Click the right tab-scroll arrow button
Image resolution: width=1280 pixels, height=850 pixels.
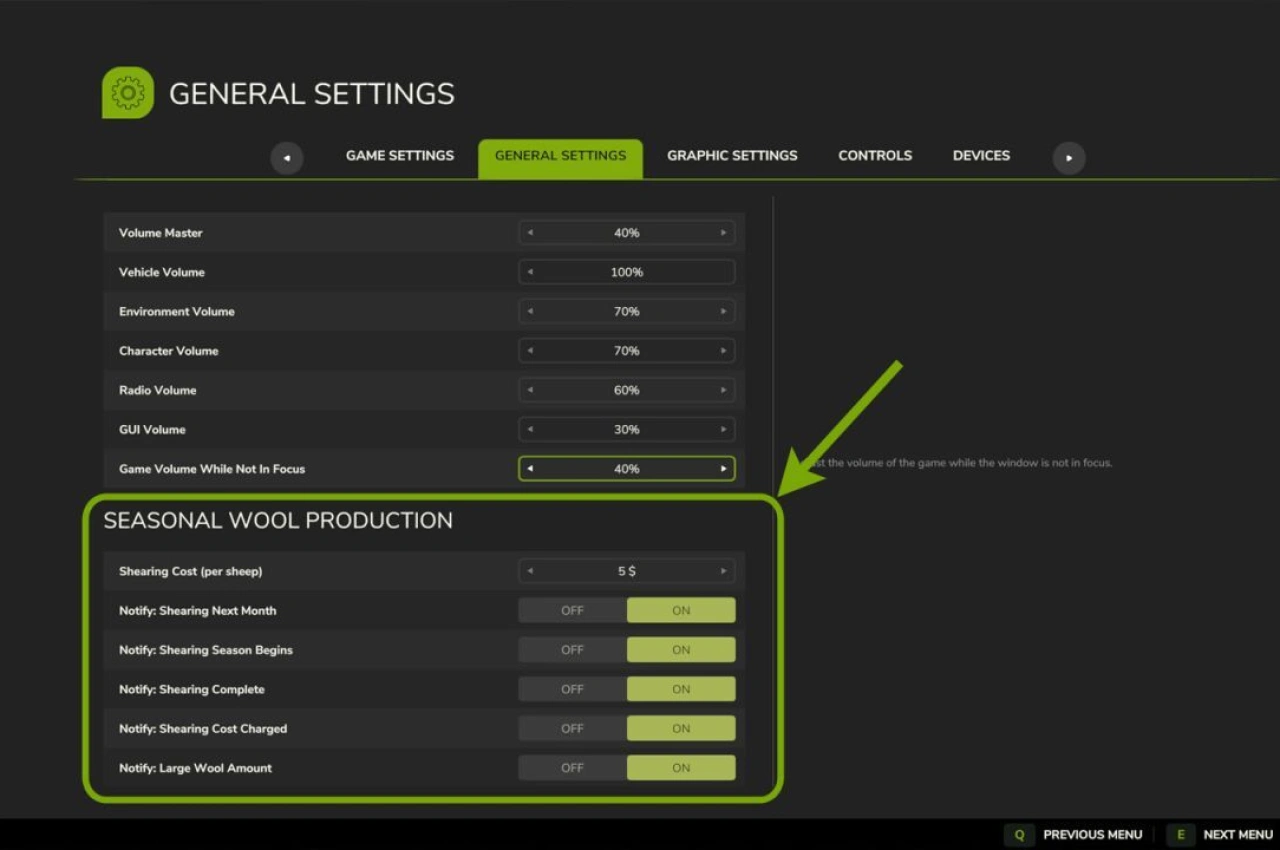pos(1068,157)
